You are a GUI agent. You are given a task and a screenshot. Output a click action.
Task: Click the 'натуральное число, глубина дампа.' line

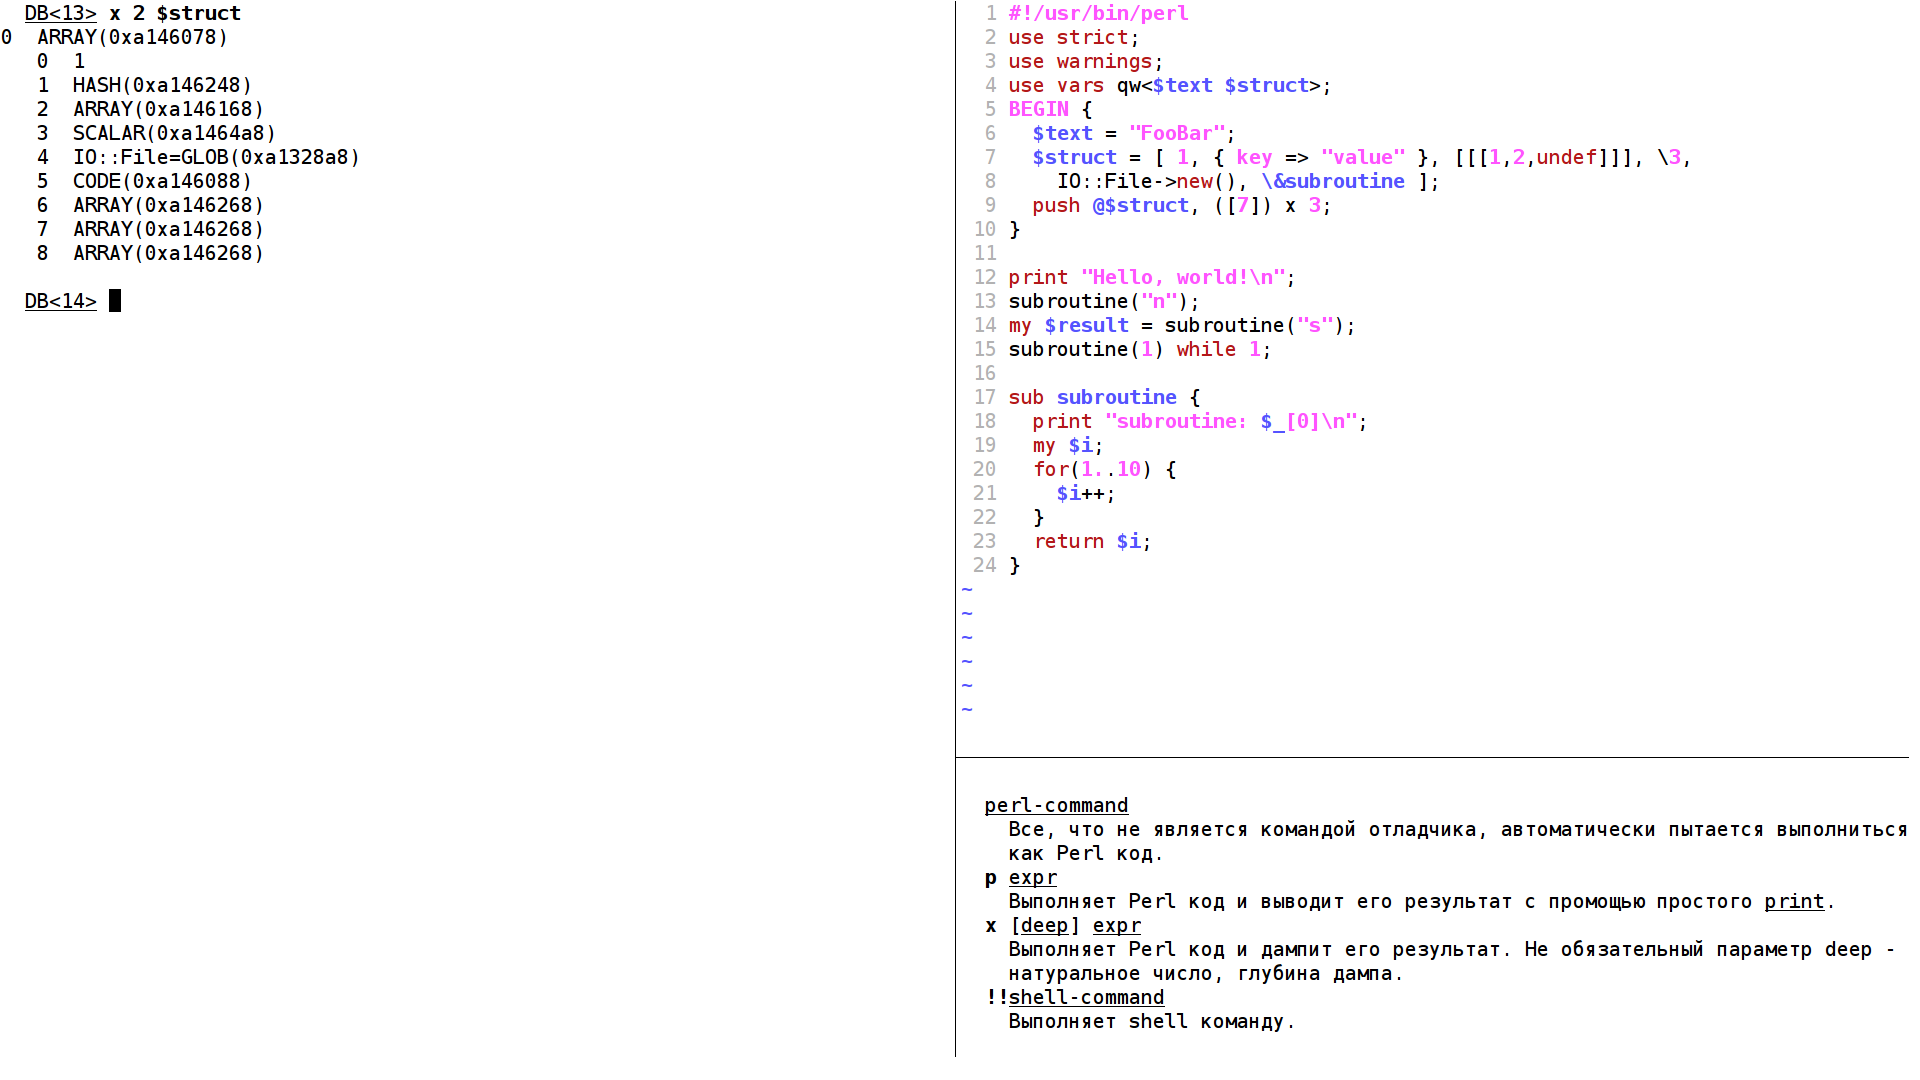click(1206, 973)
